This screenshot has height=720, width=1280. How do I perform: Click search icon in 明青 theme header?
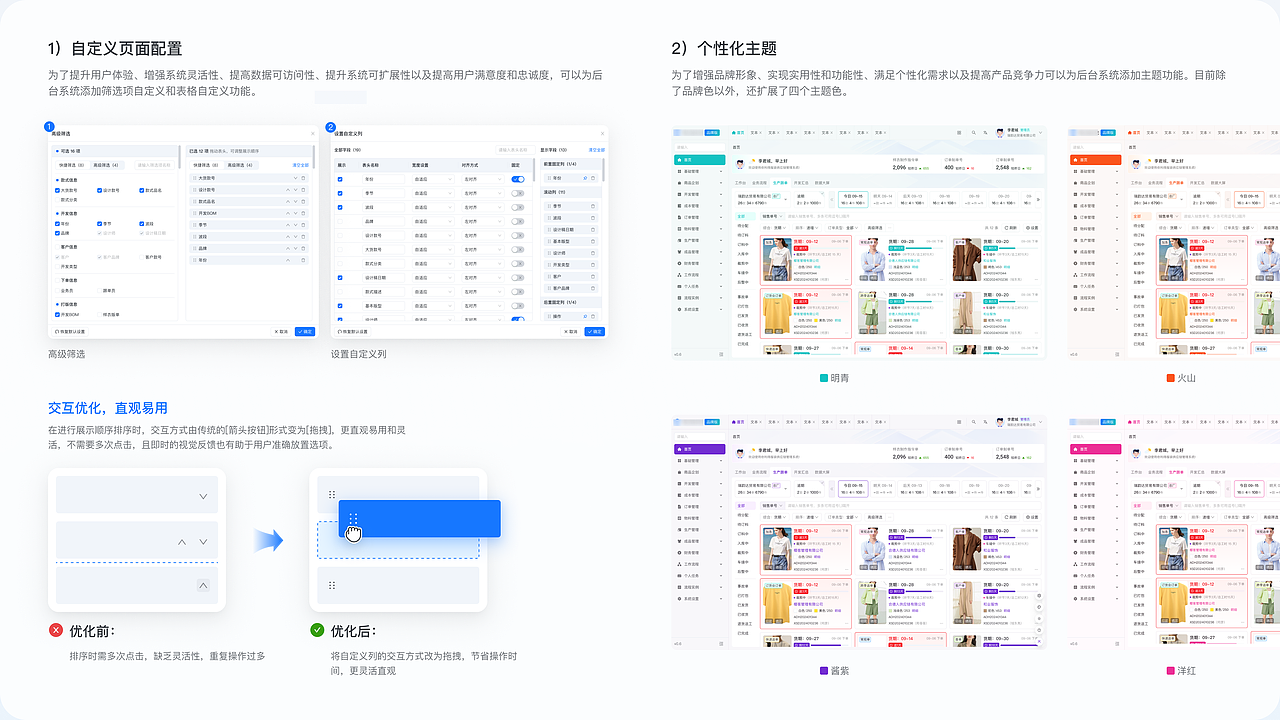point(974,133)
